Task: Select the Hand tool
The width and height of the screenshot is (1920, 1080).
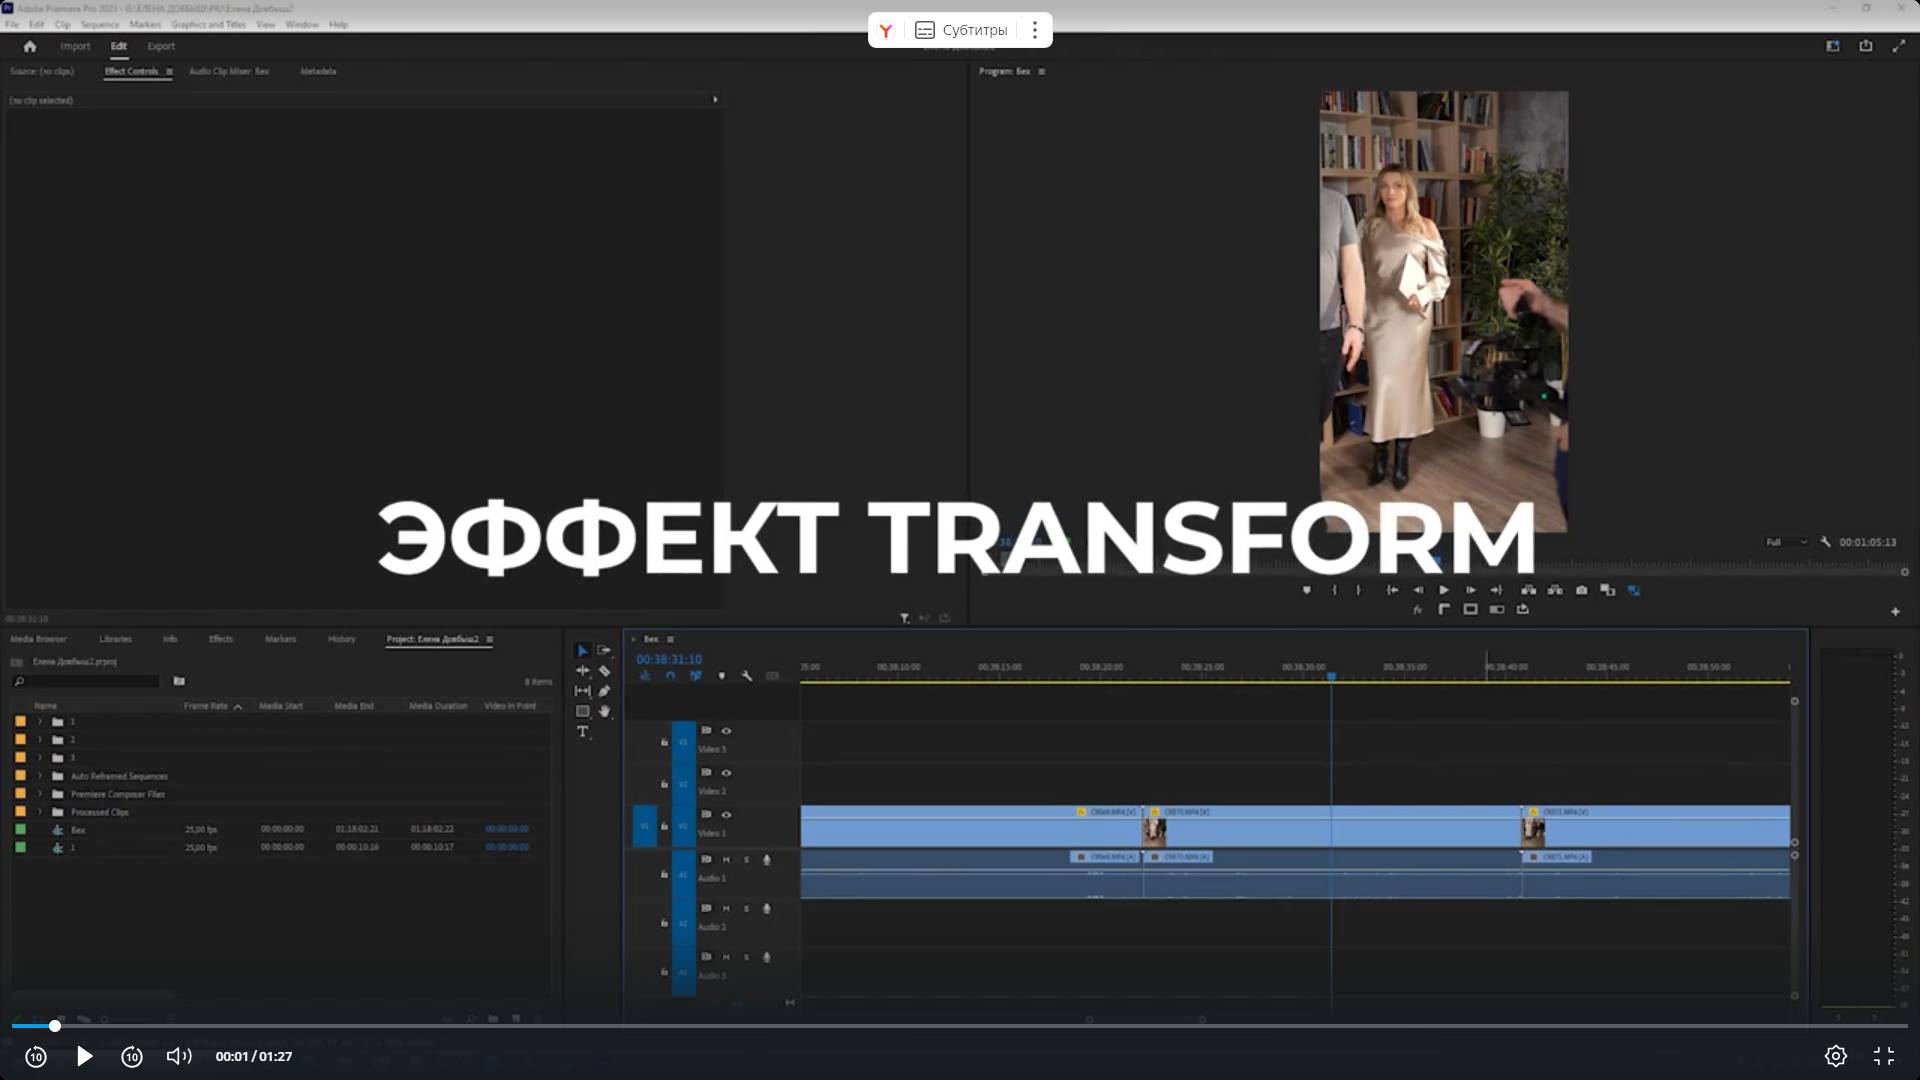Action: tap(605, 711)
